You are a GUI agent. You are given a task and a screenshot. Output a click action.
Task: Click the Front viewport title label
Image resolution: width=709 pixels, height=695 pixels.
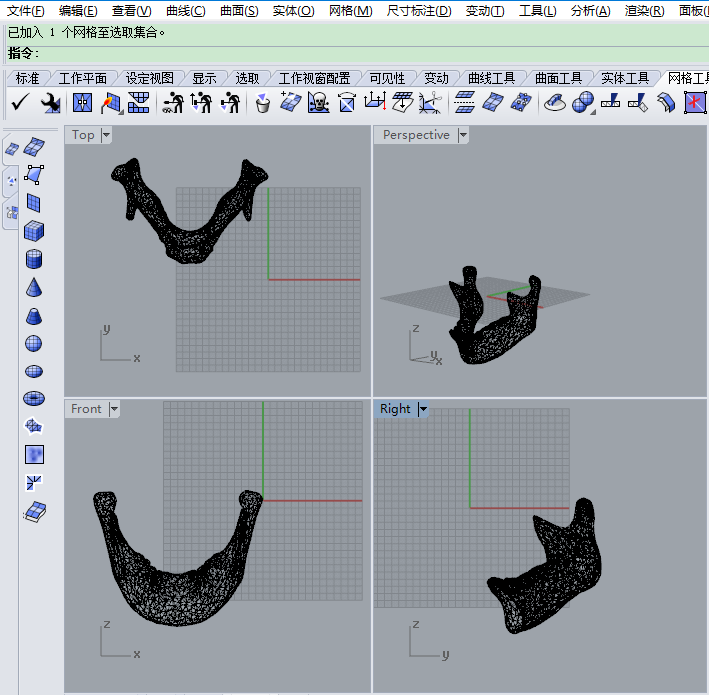(86, 409)
